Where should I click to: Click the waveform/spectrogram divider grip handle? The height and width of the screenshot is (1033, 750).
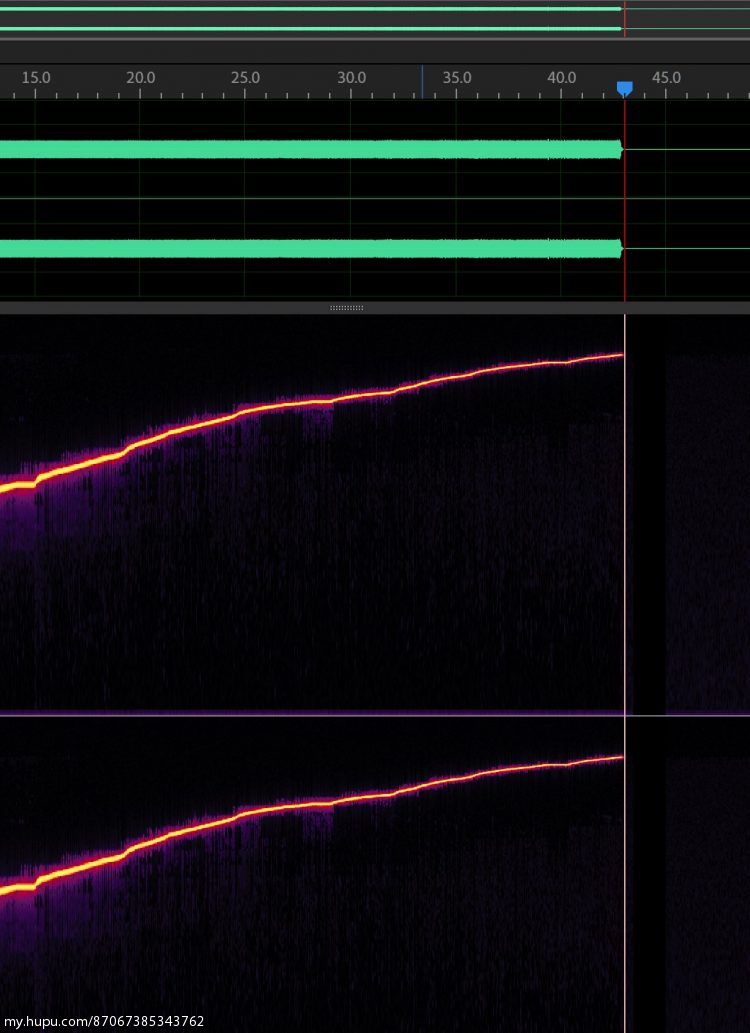[x=347, y=308]
